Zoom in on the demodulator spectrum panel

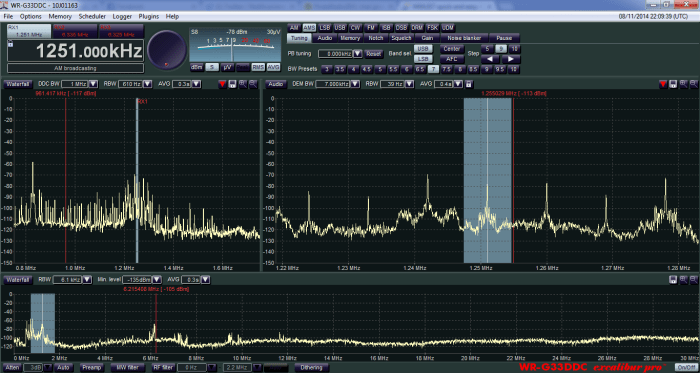683,84
